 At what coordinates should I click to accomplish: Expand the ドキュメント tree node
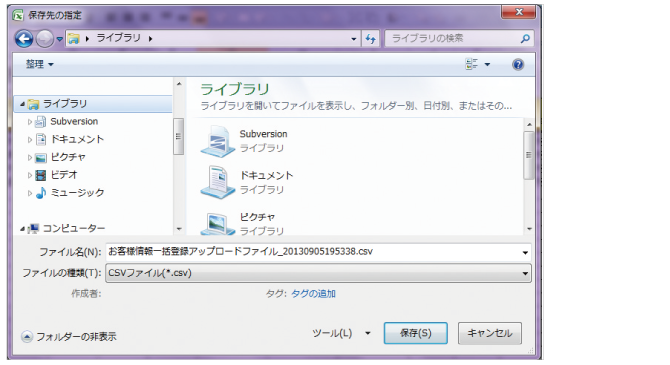(x=29, y=140)
